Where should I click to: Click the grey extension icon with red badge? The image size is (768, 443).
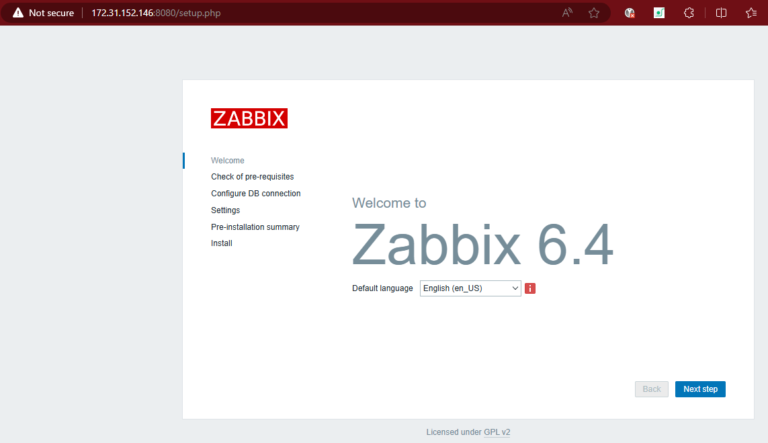pyautogui.click(x=630, y=13)
